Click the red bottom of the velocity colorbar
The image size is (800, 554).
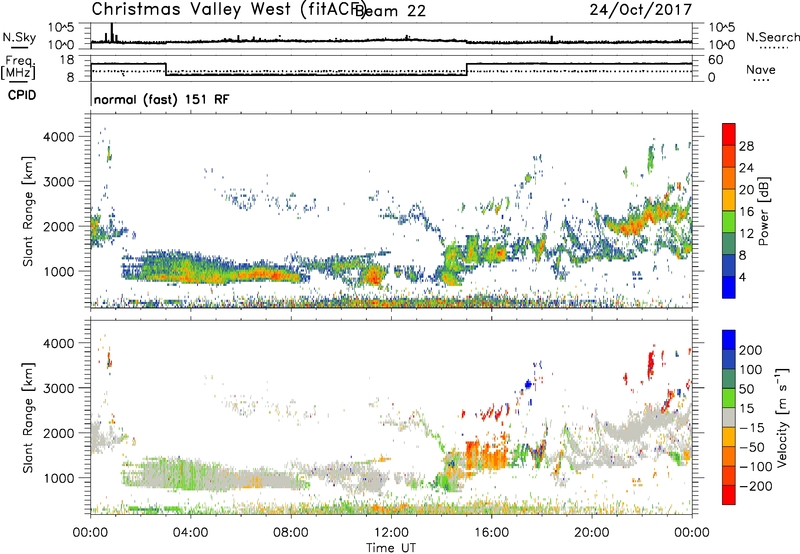click(x=729, y=495)
